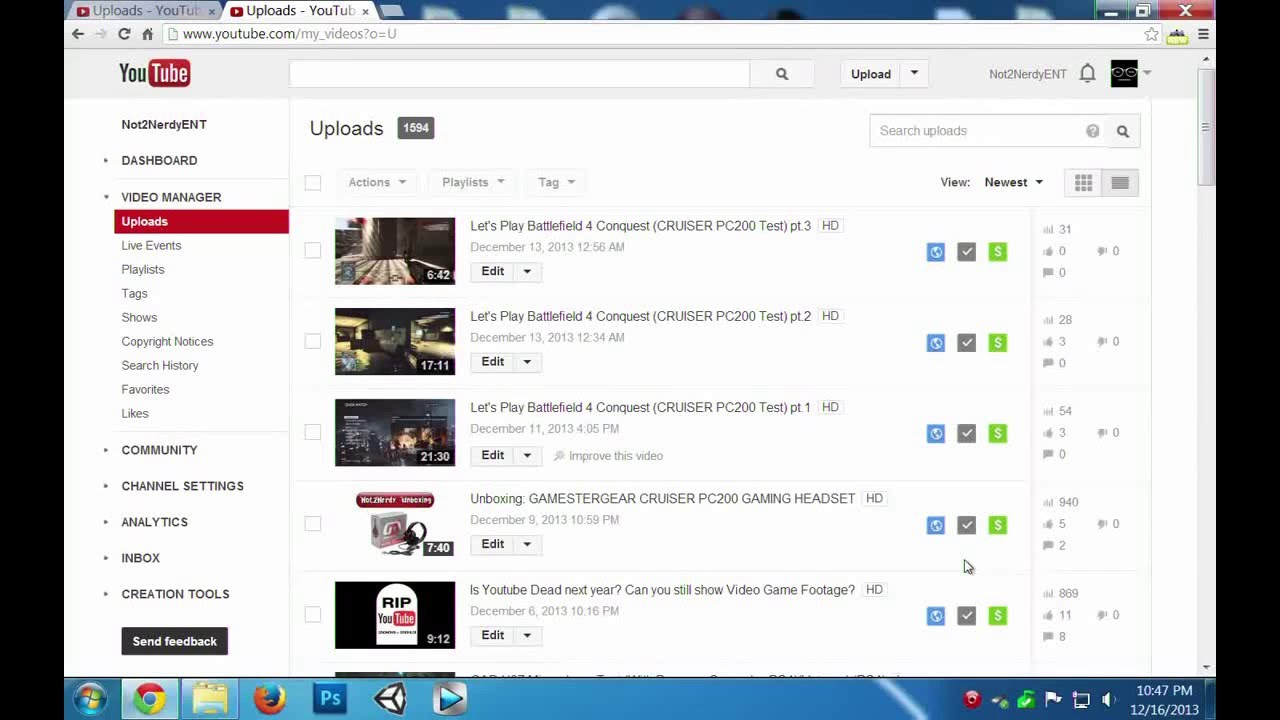Click Send feedback button
1280x720 pixels.
tap(175, 642)
